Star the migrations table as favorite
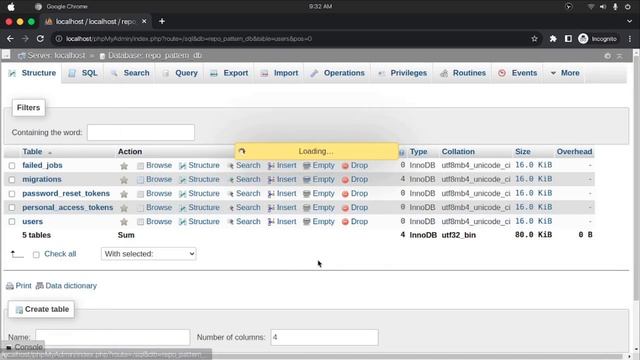The image size is (640, 360). point(124,180)
